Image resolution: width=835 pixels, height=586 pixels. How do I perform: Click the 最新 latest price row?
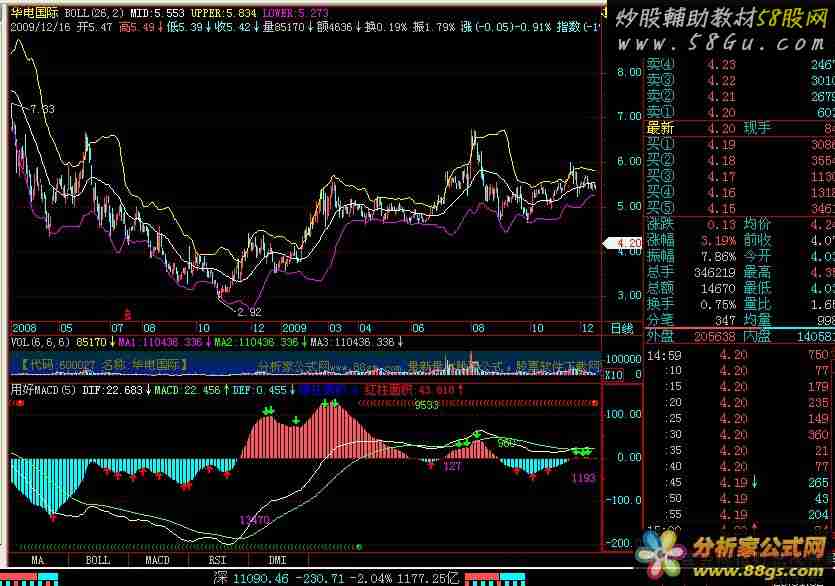coord(740,128)
